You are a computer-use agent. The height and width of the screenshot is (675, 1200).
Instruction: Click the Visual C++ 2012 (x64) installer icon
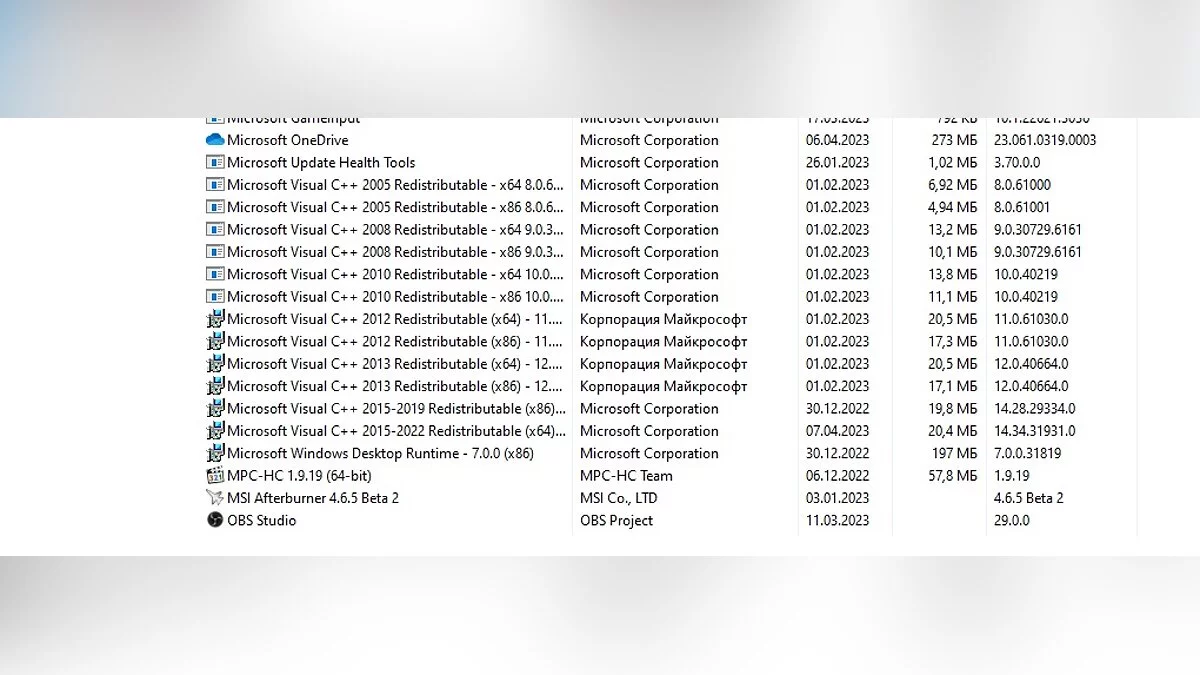(x=215, y=319)
